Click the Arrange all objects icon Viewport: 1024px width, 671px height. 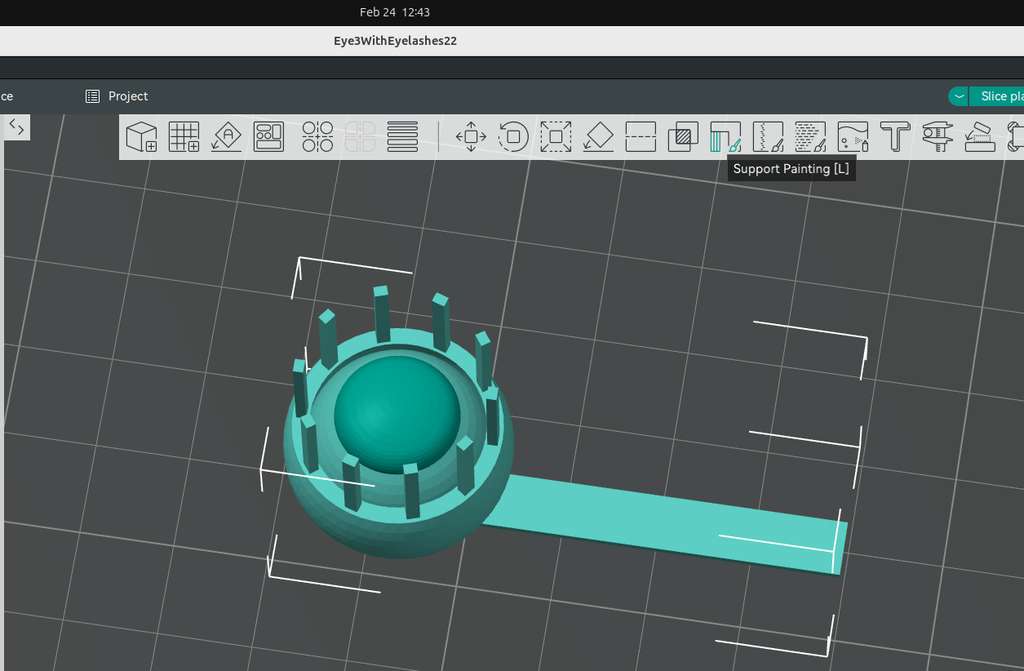coord(268,137)
